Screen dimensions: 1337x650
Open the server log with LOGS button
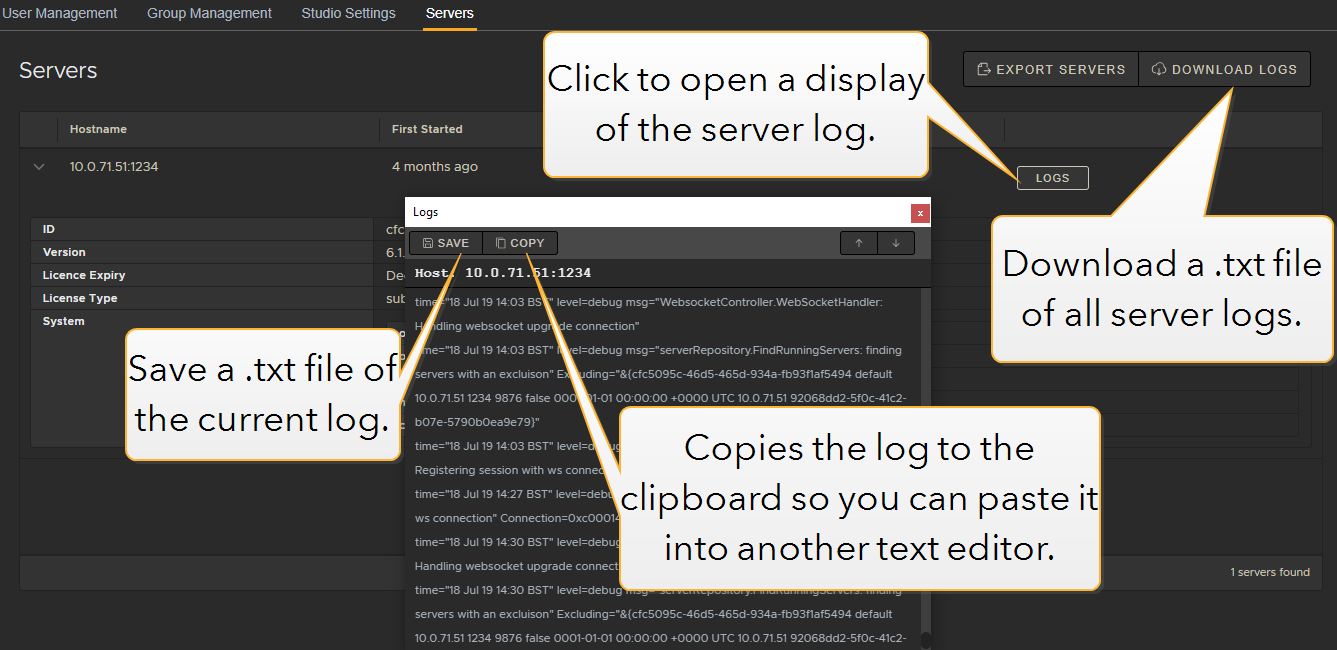[x=1052, y=178]
